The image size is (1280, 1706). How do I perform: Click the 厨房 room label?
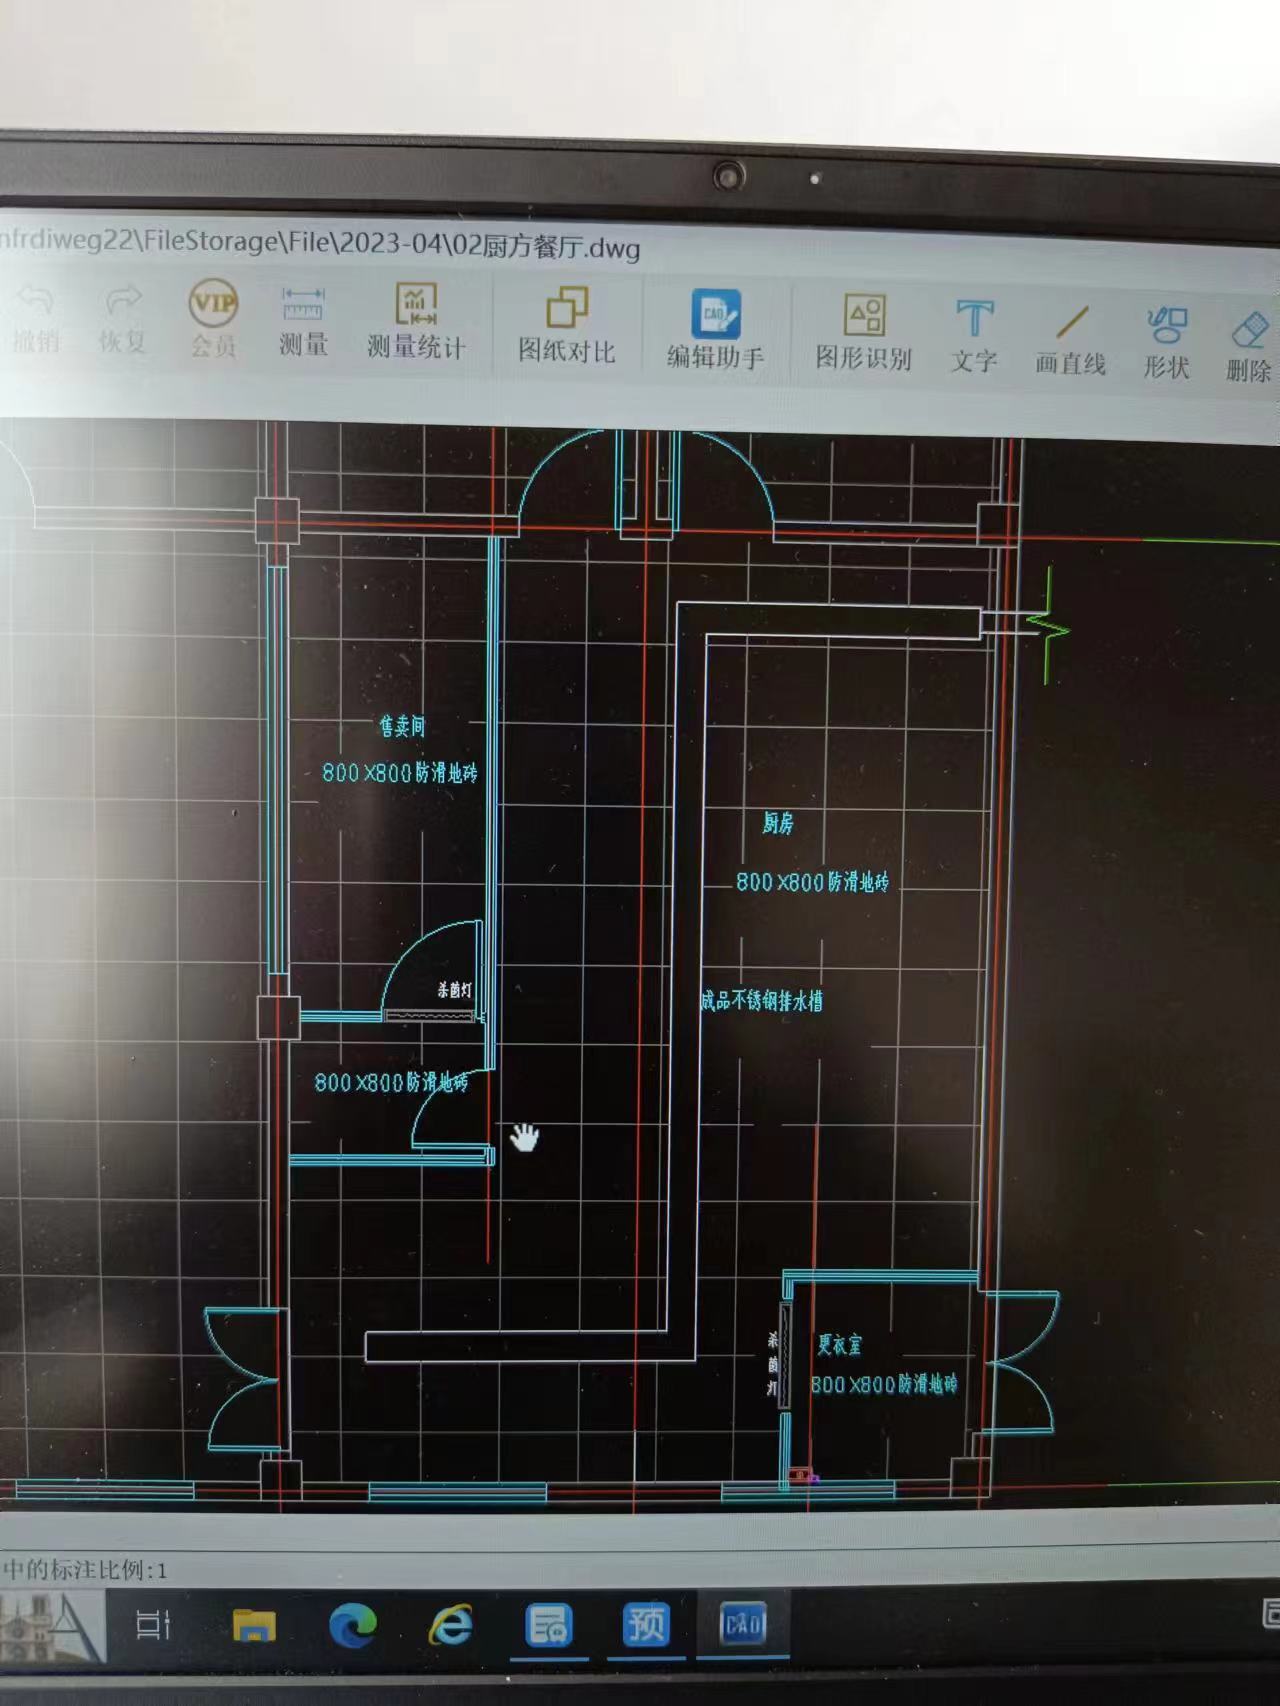(778, 823)
